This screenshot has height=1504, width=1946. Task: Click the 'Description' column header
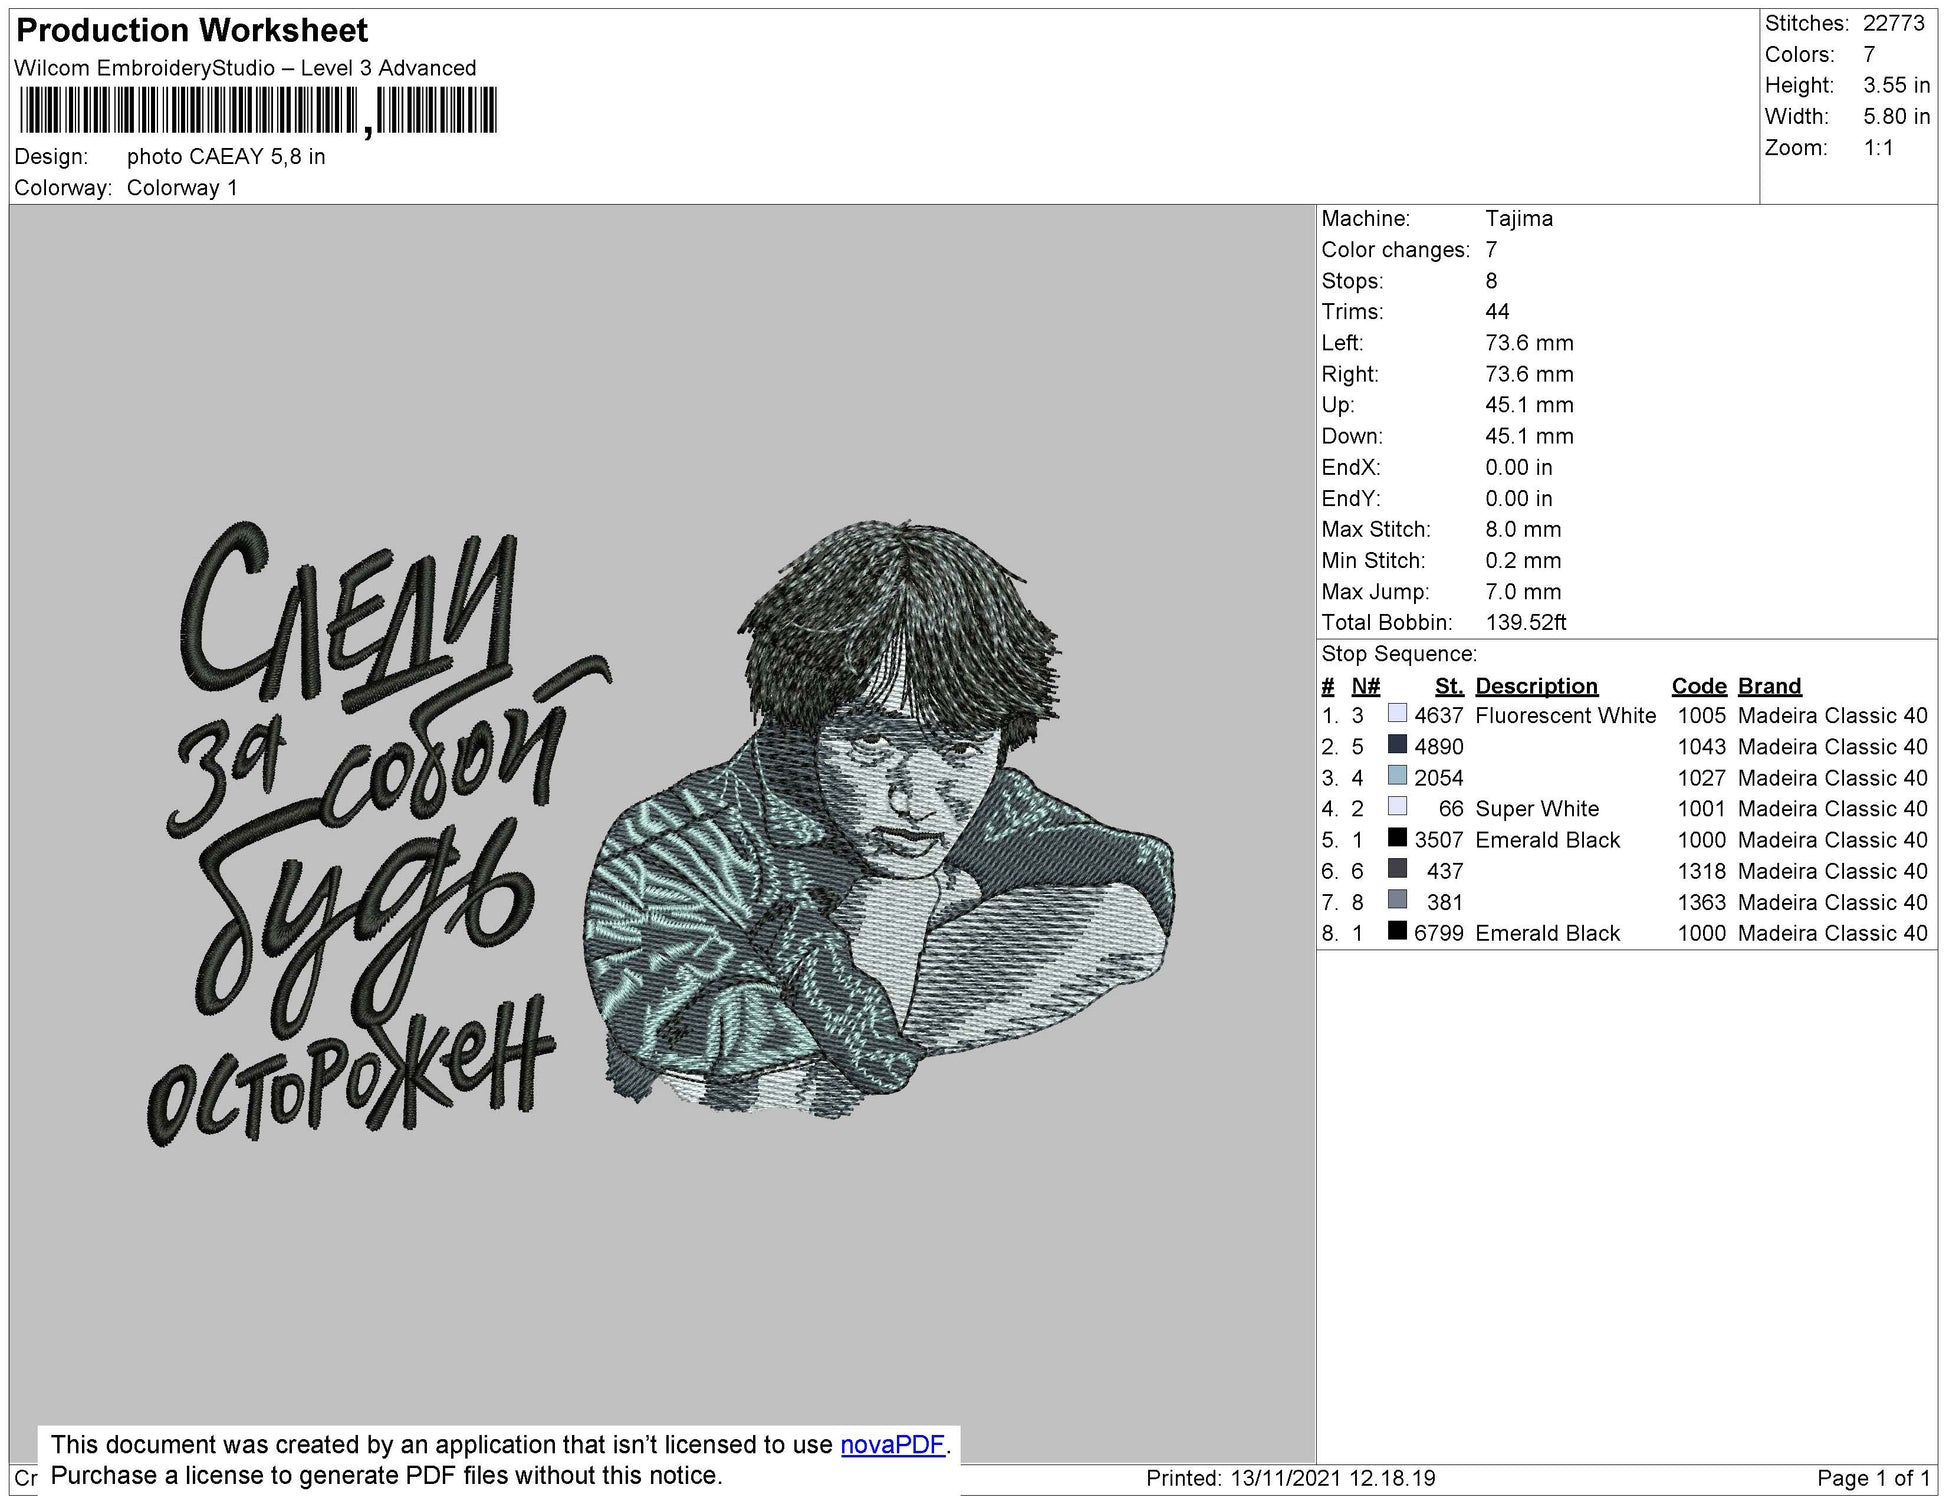(x=1536, y=686)
